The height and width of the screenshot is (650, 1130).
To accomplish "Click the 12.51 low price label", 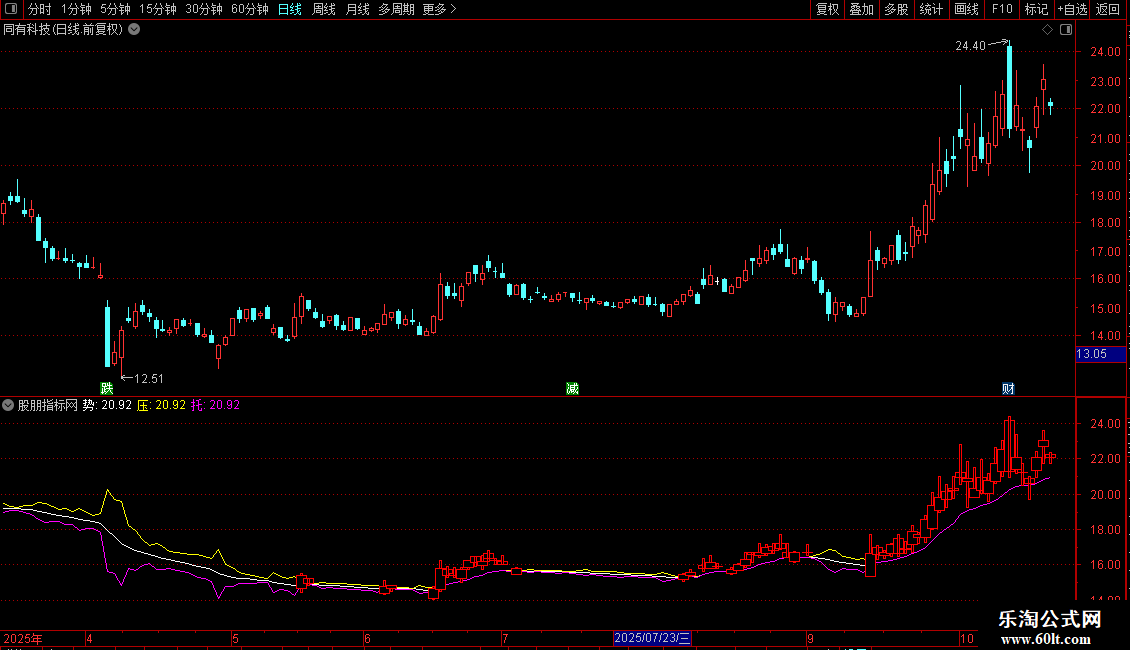I will (x=148, y=378).
